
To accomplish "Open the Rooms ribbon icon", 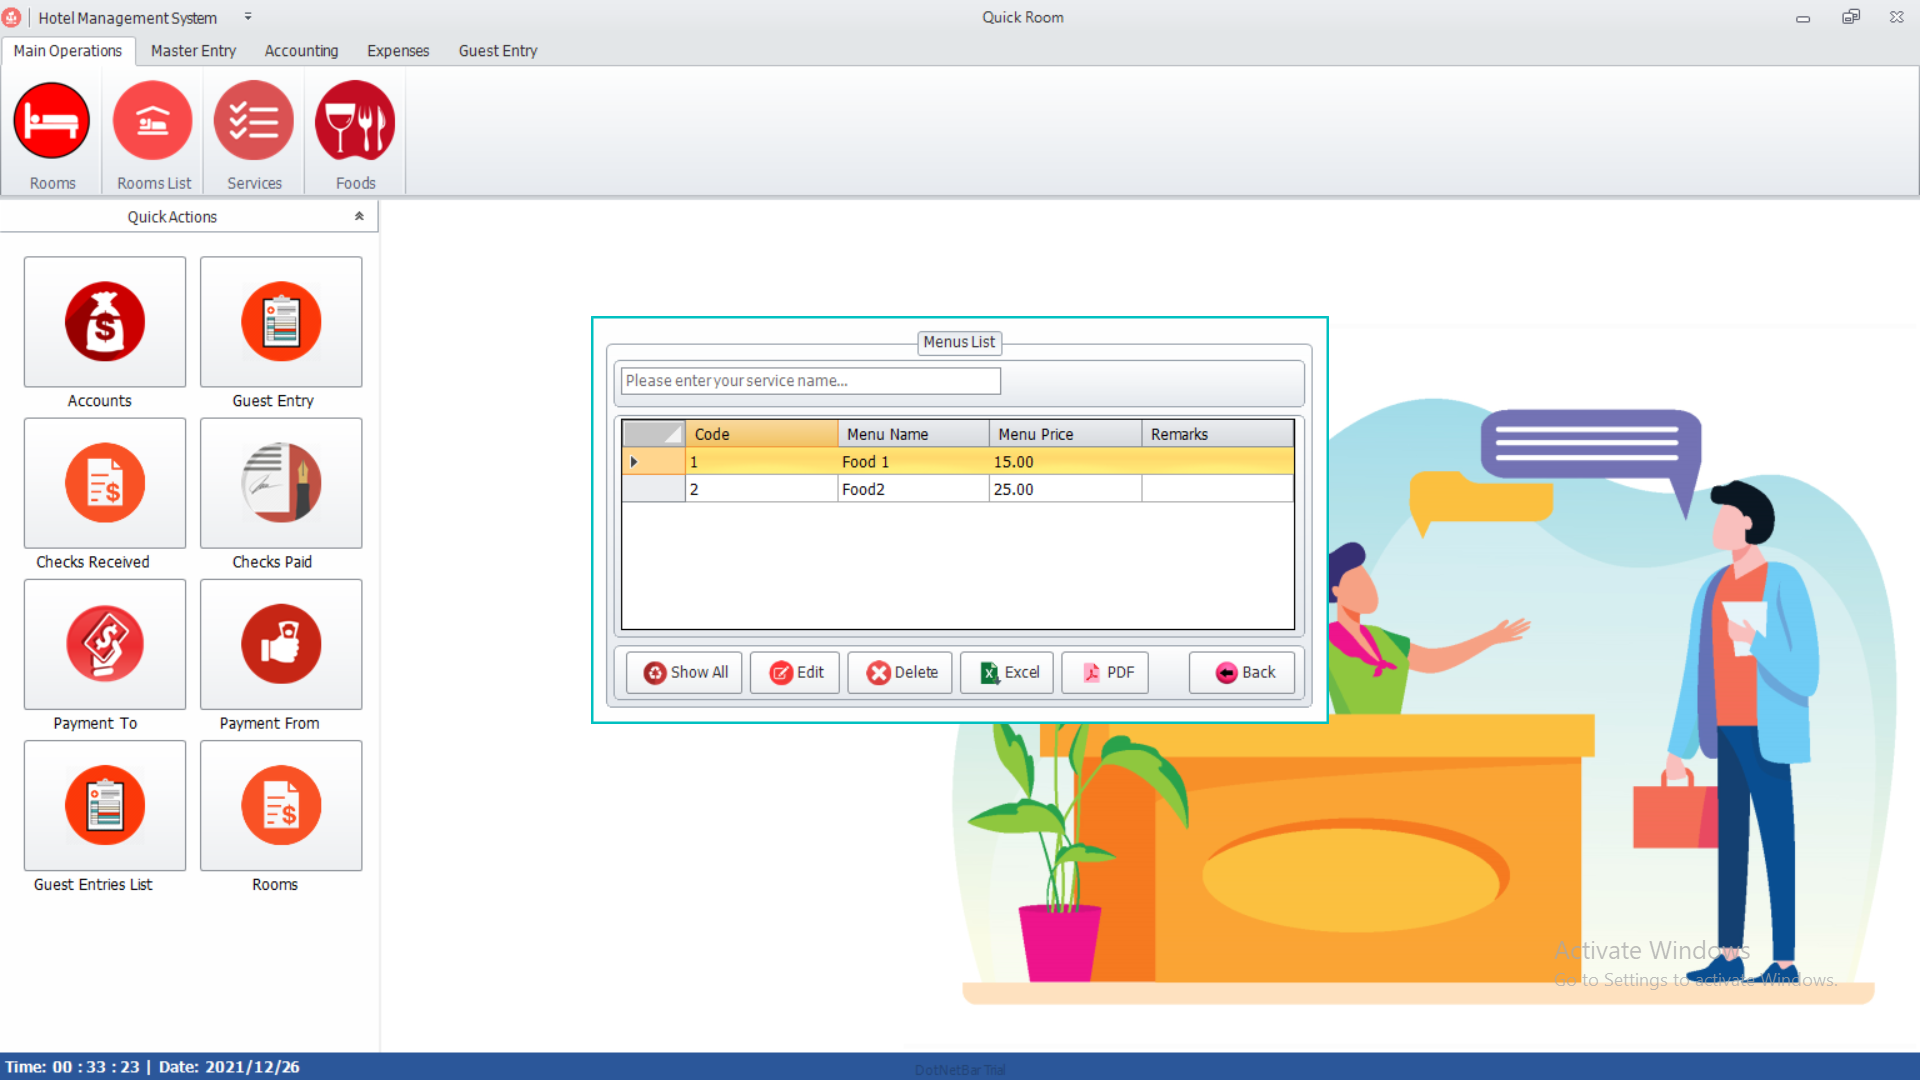I will click(52, 122).
